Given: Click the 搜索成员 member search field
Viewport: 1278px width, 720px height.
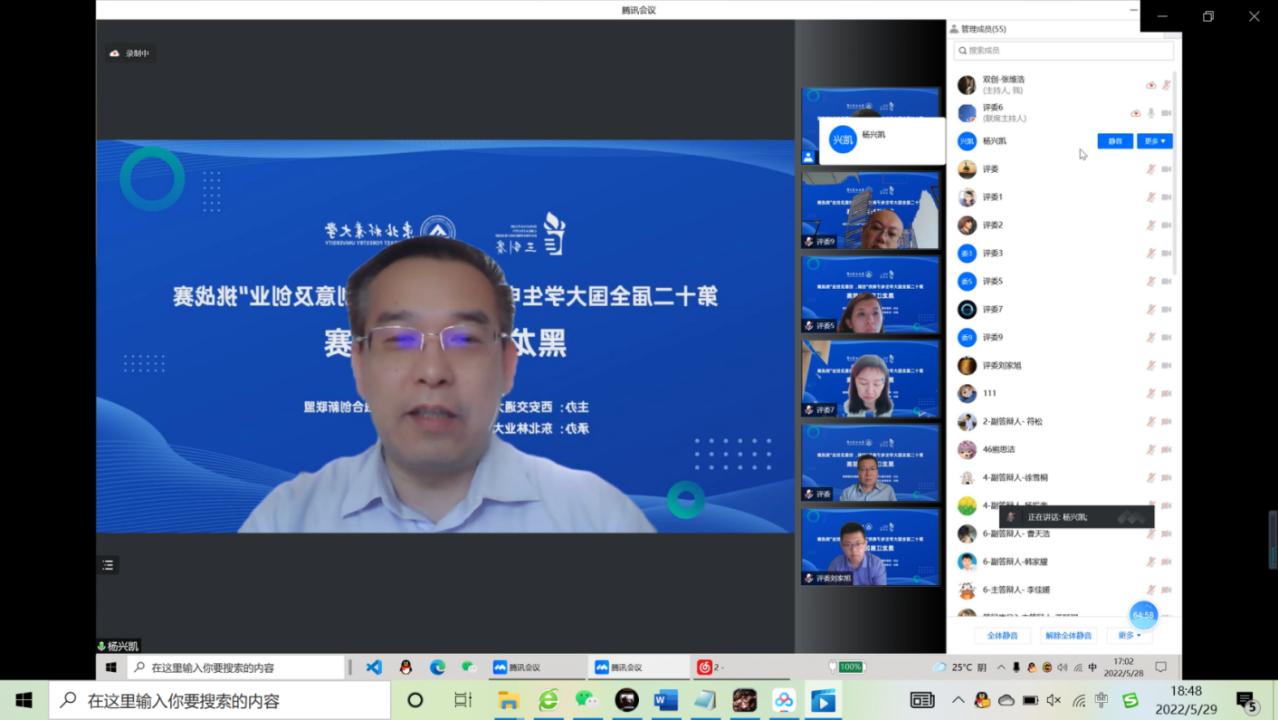Looking at the screenshot, I should coord(1065,50).
